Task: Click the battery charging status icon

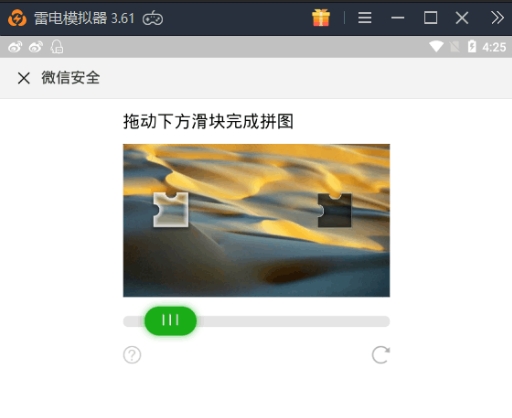Action: [x=472, y=47]
